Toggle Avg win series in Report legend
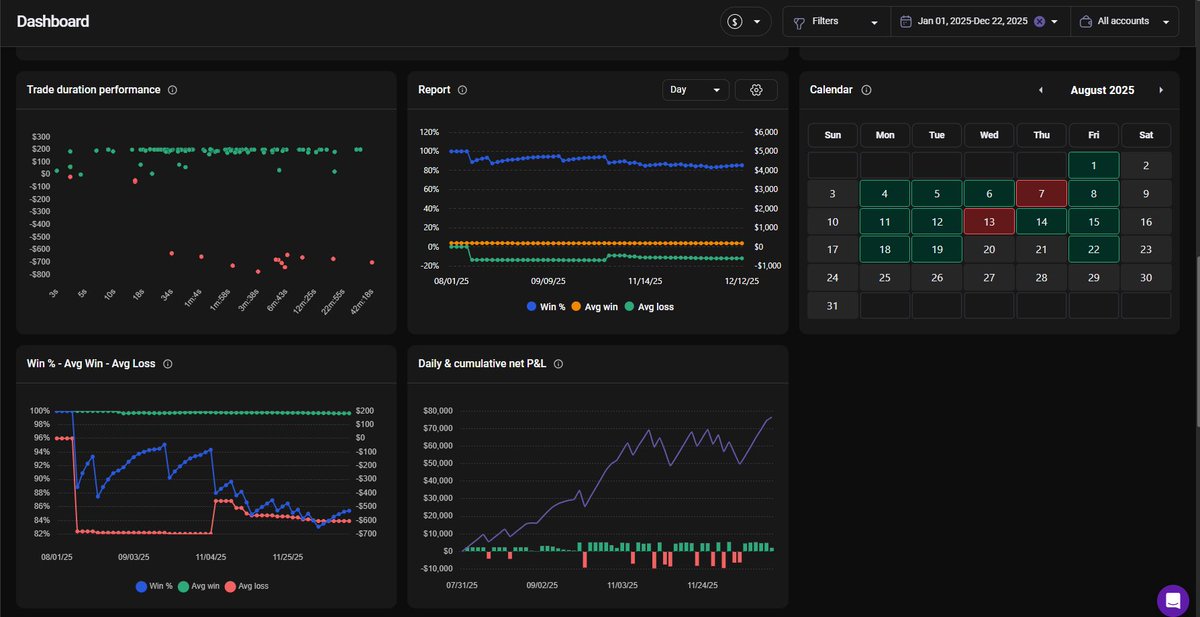 coord(594,307)
